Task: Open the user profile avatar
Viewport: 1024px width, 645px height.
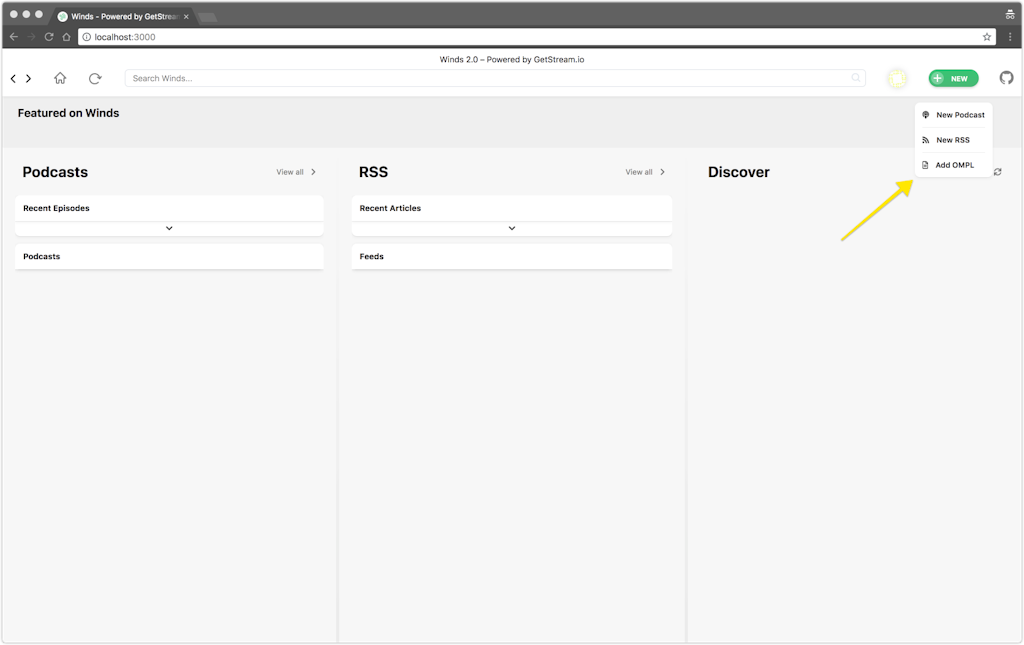Action: pyautogui.click(x=897, y=78)
